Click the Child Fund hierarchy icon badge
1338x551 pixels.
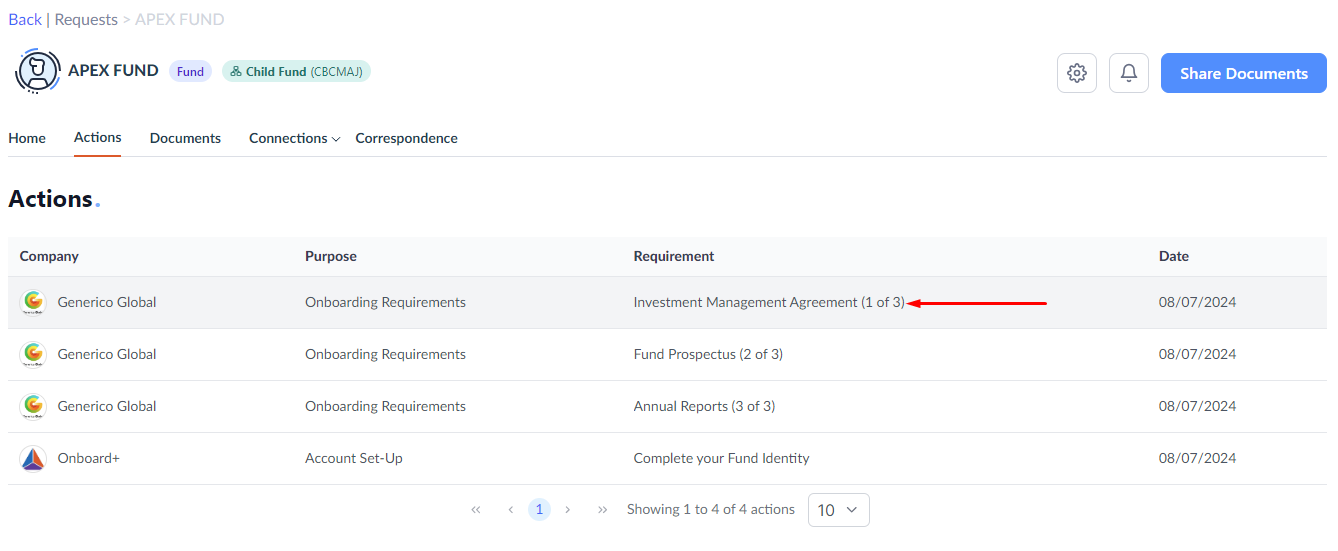pos(236,72)
